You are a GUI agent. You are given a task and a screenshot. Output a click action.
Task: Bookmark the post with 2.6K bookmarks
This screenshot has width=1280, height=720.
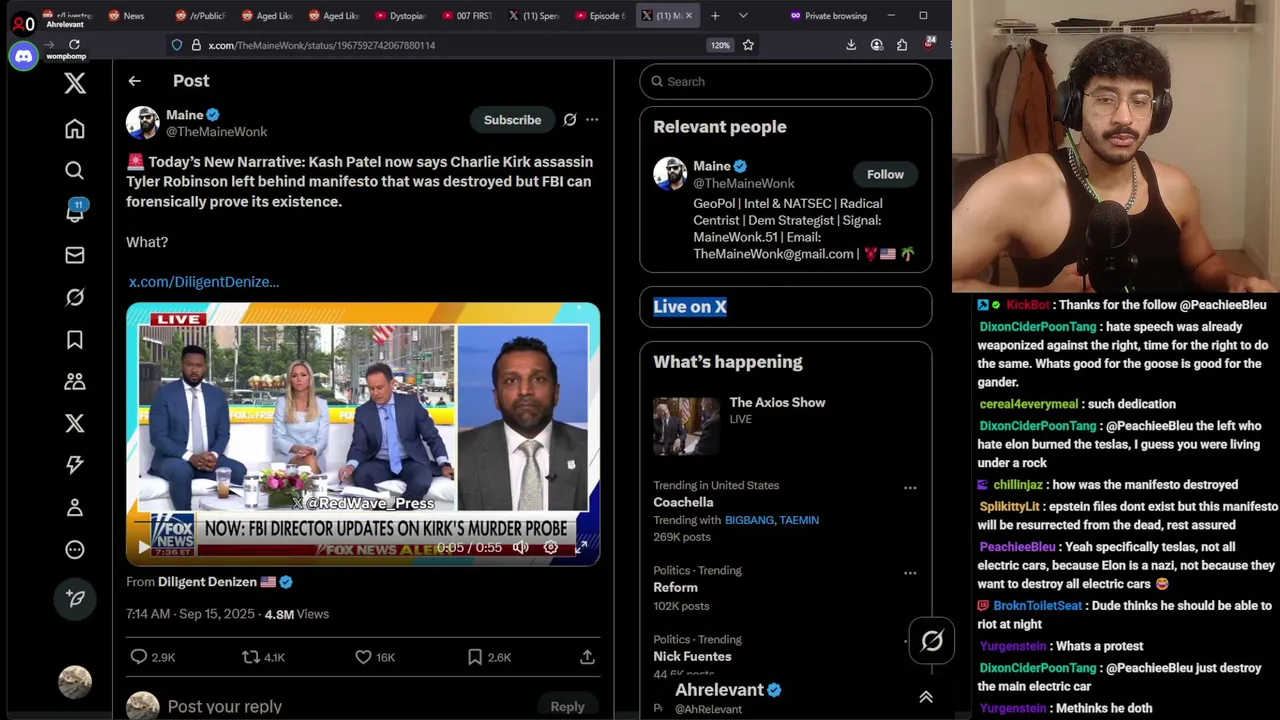(490, 657)
